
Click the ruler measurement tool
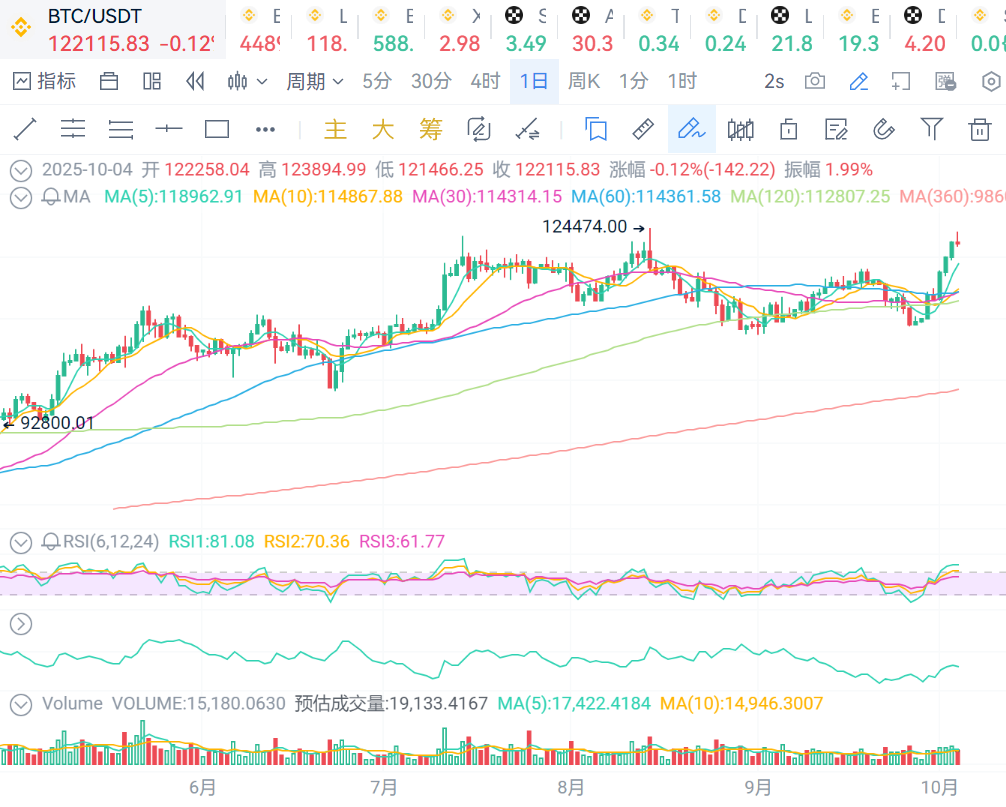(644, 129)
